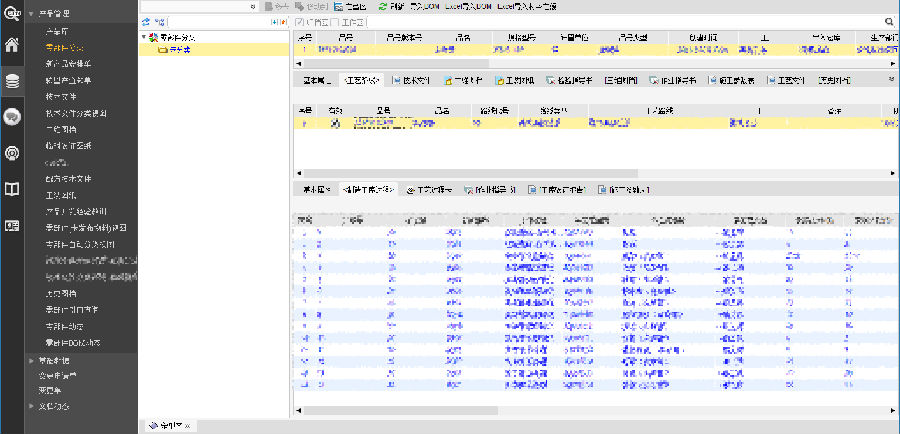Click the magnifier search icon on the filter bar
Image resolution: width=900 pixels, height=434 pixels.
point(890,21)
